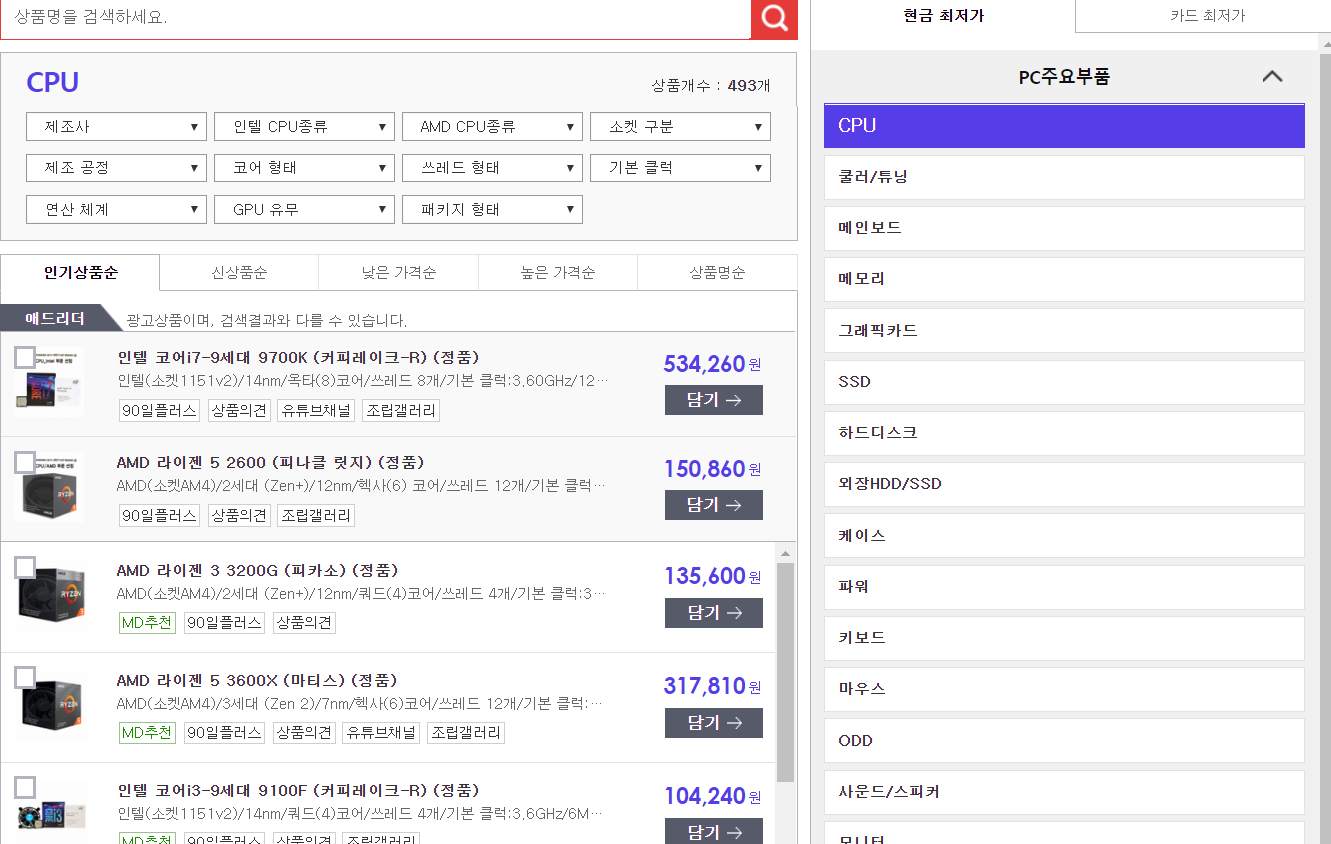Viewport: 1331px width, 844px height.
Task: Select the 파워 category
Action: [1064, 587]
